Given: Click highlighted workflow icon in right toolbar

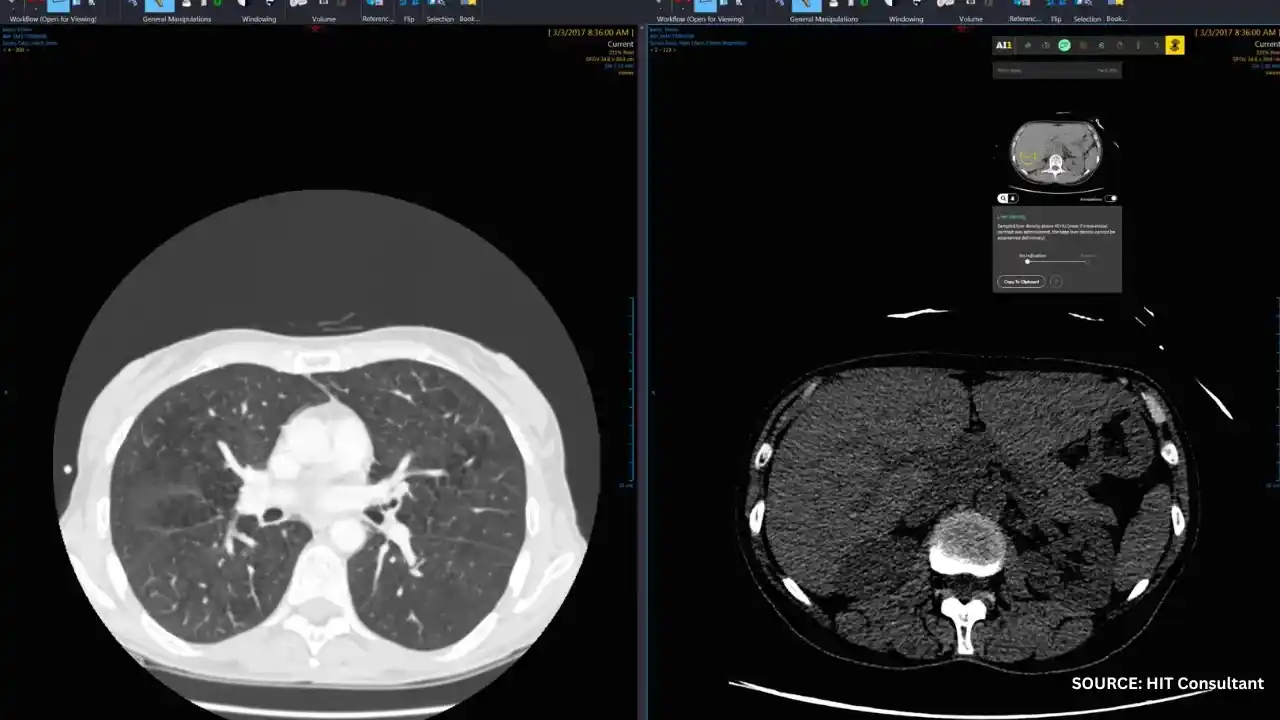Looking at the screenshot, I should tap(706, 4).
